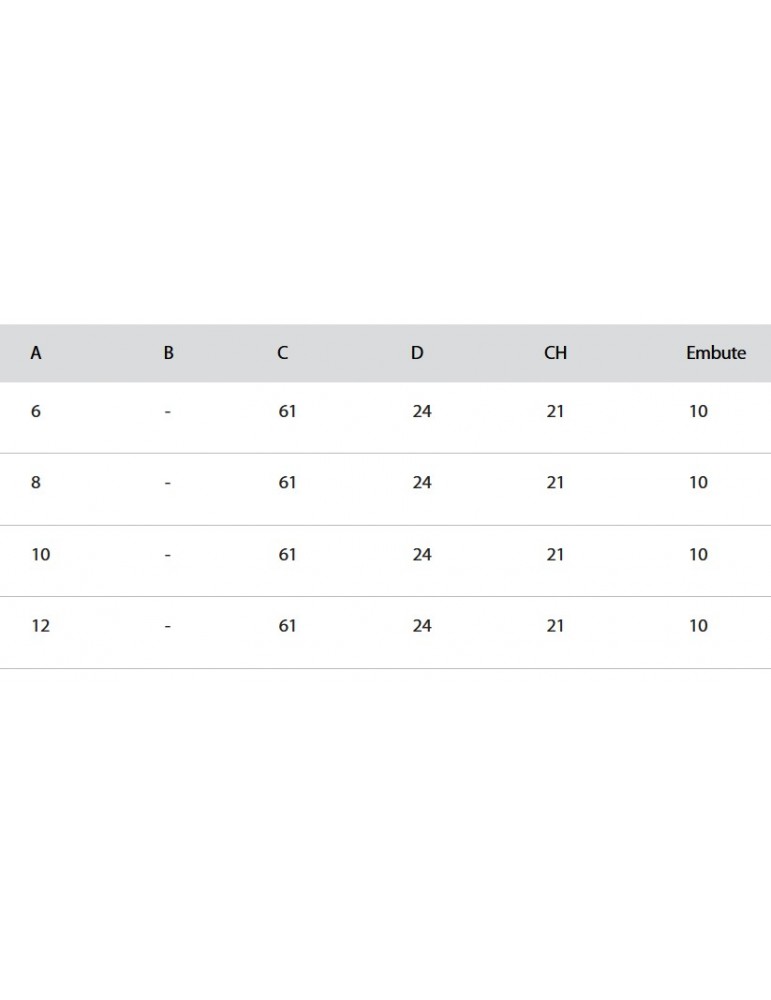The width and height of the screenshot is (771, 1000).
Task: Click the column header B
Action: [168, 353]
